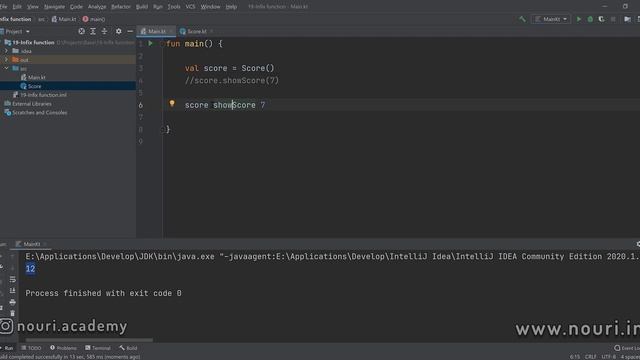This screenshot has width=640, height=360.
Task: Open the VCS menu
Action: click(190, 7)
